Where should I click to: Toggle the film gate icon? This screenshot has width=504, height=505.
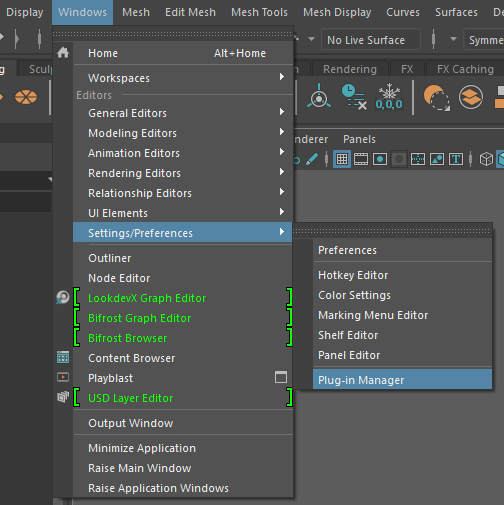[x=361, y=159]
